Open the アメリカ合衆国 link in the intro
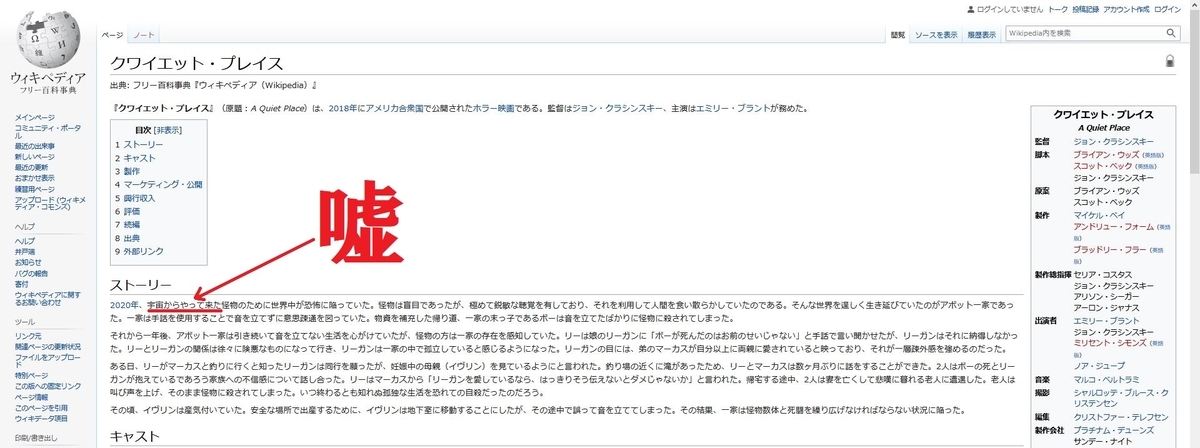 pyautogui.click(x=393, y=108)
